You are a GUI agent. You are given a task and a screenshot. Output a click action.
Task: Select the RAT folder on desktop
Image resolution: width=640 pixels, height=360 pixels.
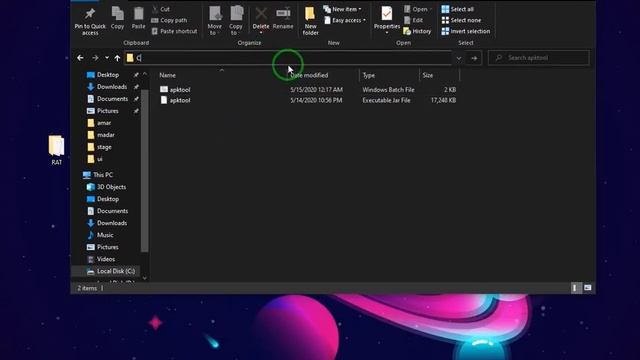pos(56,150)
